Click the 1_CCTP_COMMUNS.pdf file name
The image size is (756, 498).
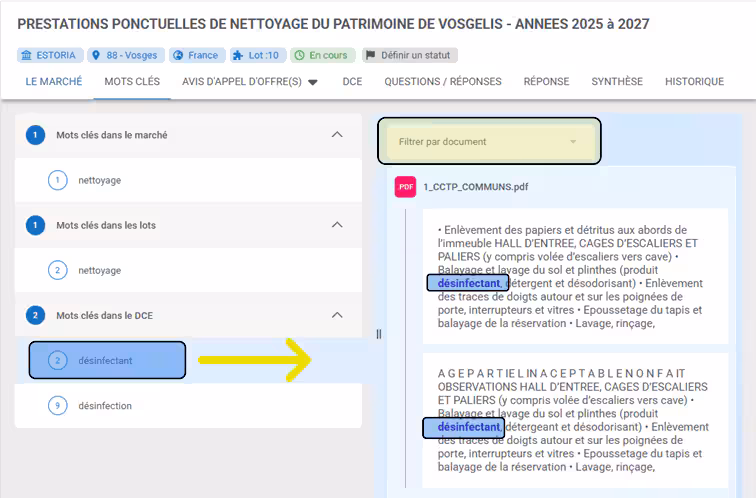[x=476, y=186]
